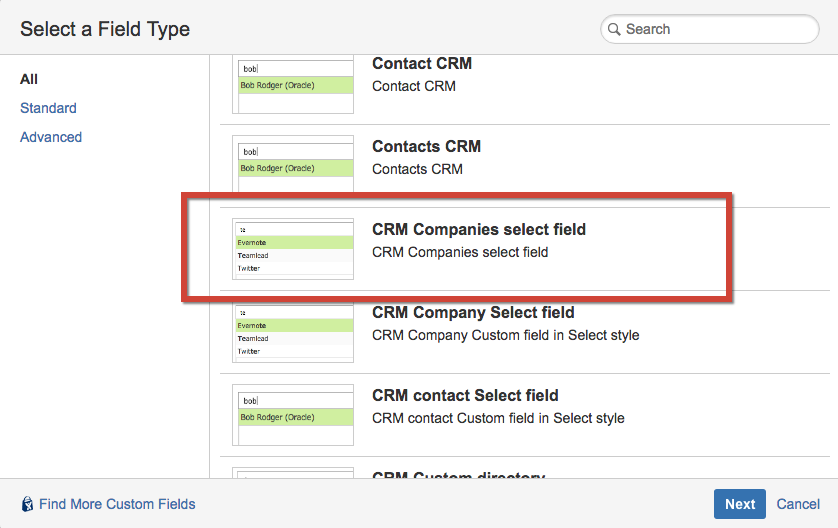Choose the CRM Company Select field title

(473, 313)
